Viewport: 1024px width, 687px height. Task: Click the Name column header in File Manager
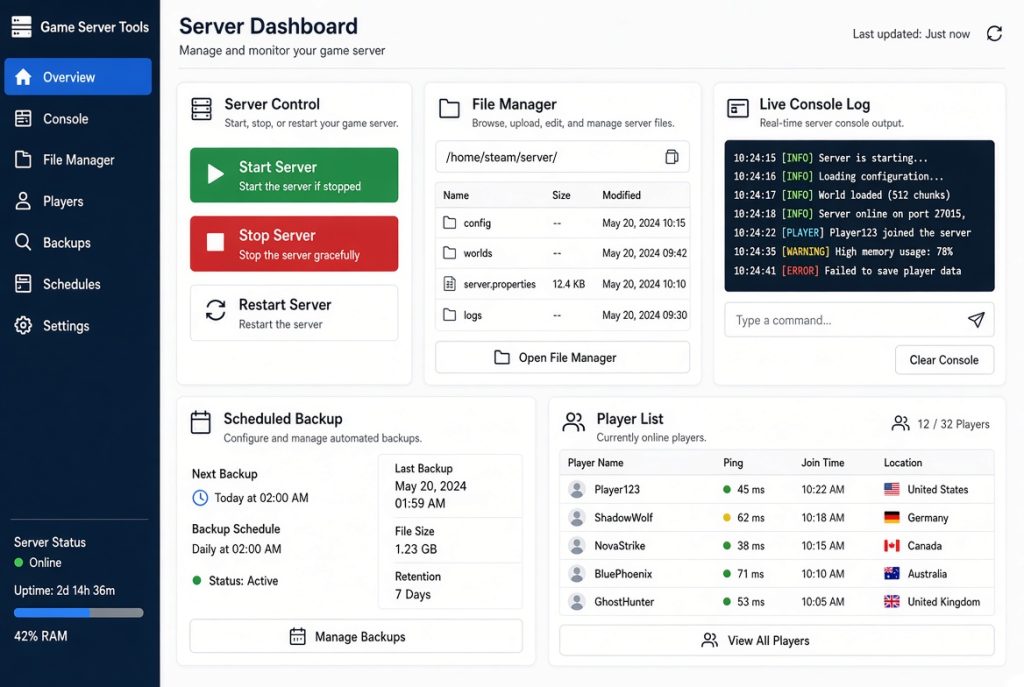(456, 195)
